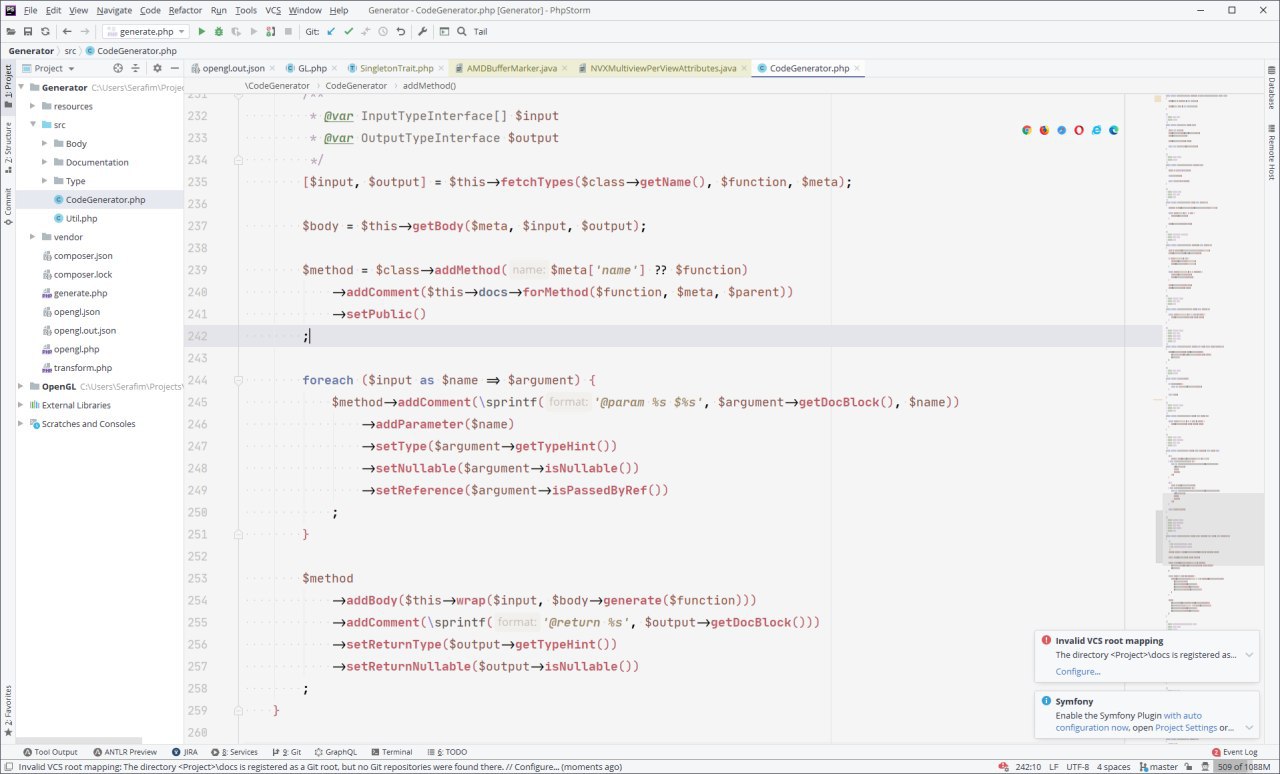The image size is (1280, 774).
Task: Open in Internet Explorer from the browser icons
Action: tap(1096, 130)
